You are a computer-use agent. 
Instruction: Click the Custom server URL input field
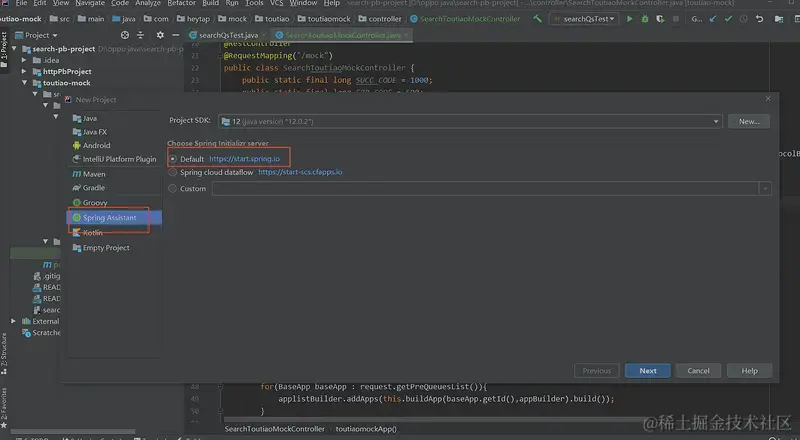click(485, 189)
